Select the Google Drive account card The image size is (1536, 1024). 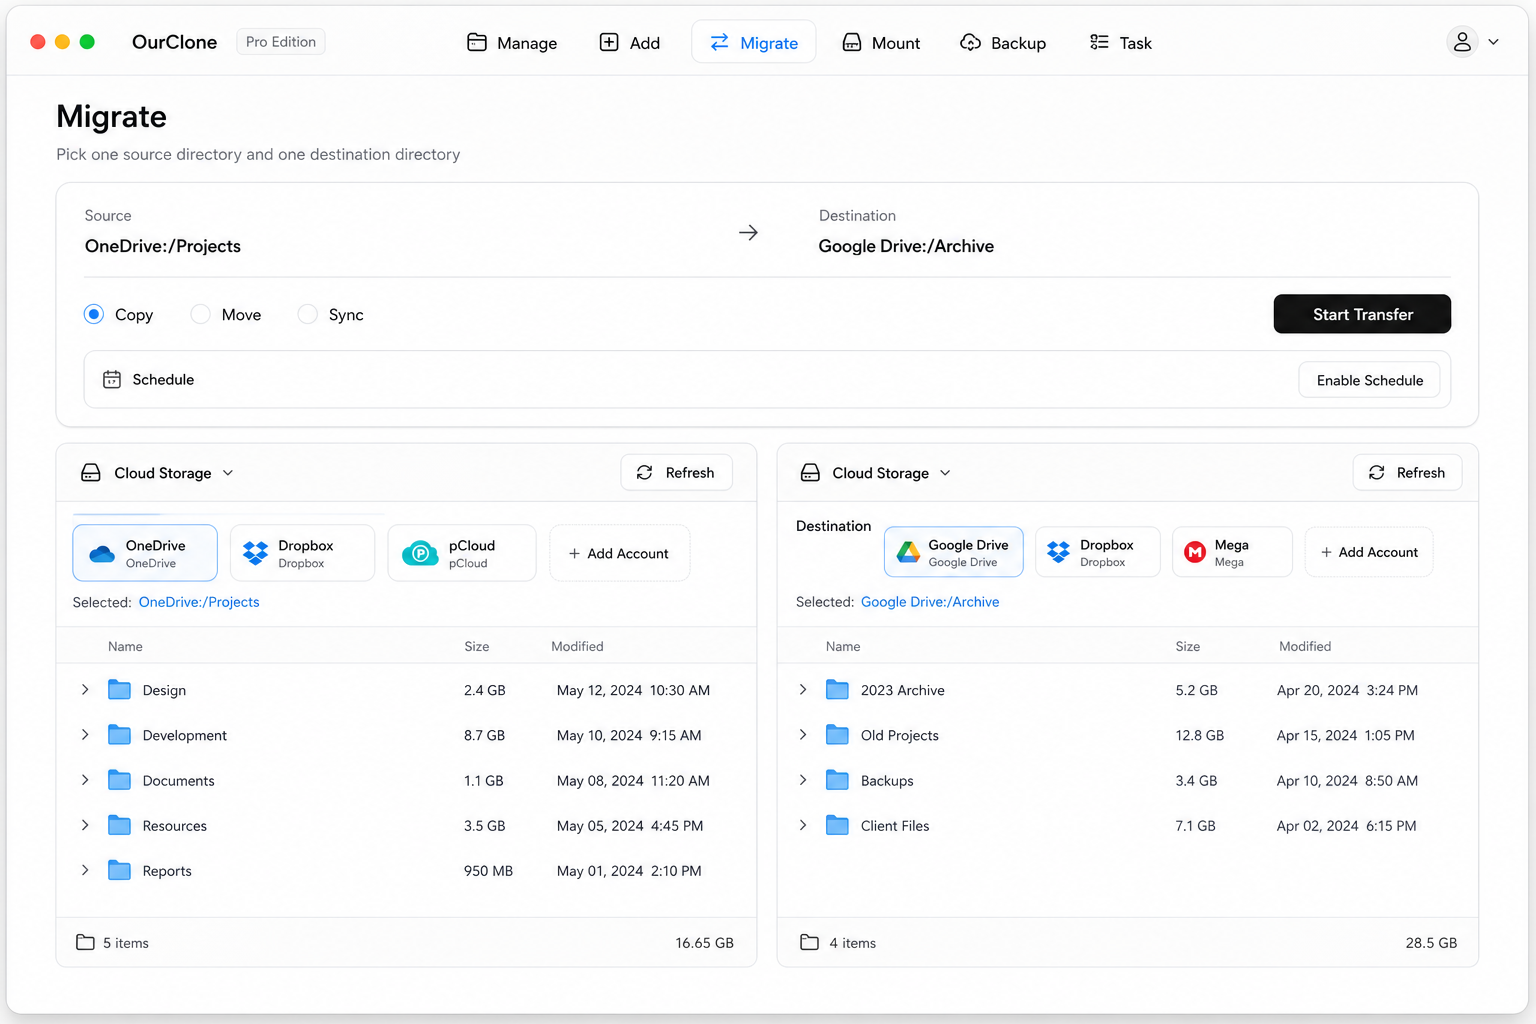pyautogui.click(x=954, y=552)
